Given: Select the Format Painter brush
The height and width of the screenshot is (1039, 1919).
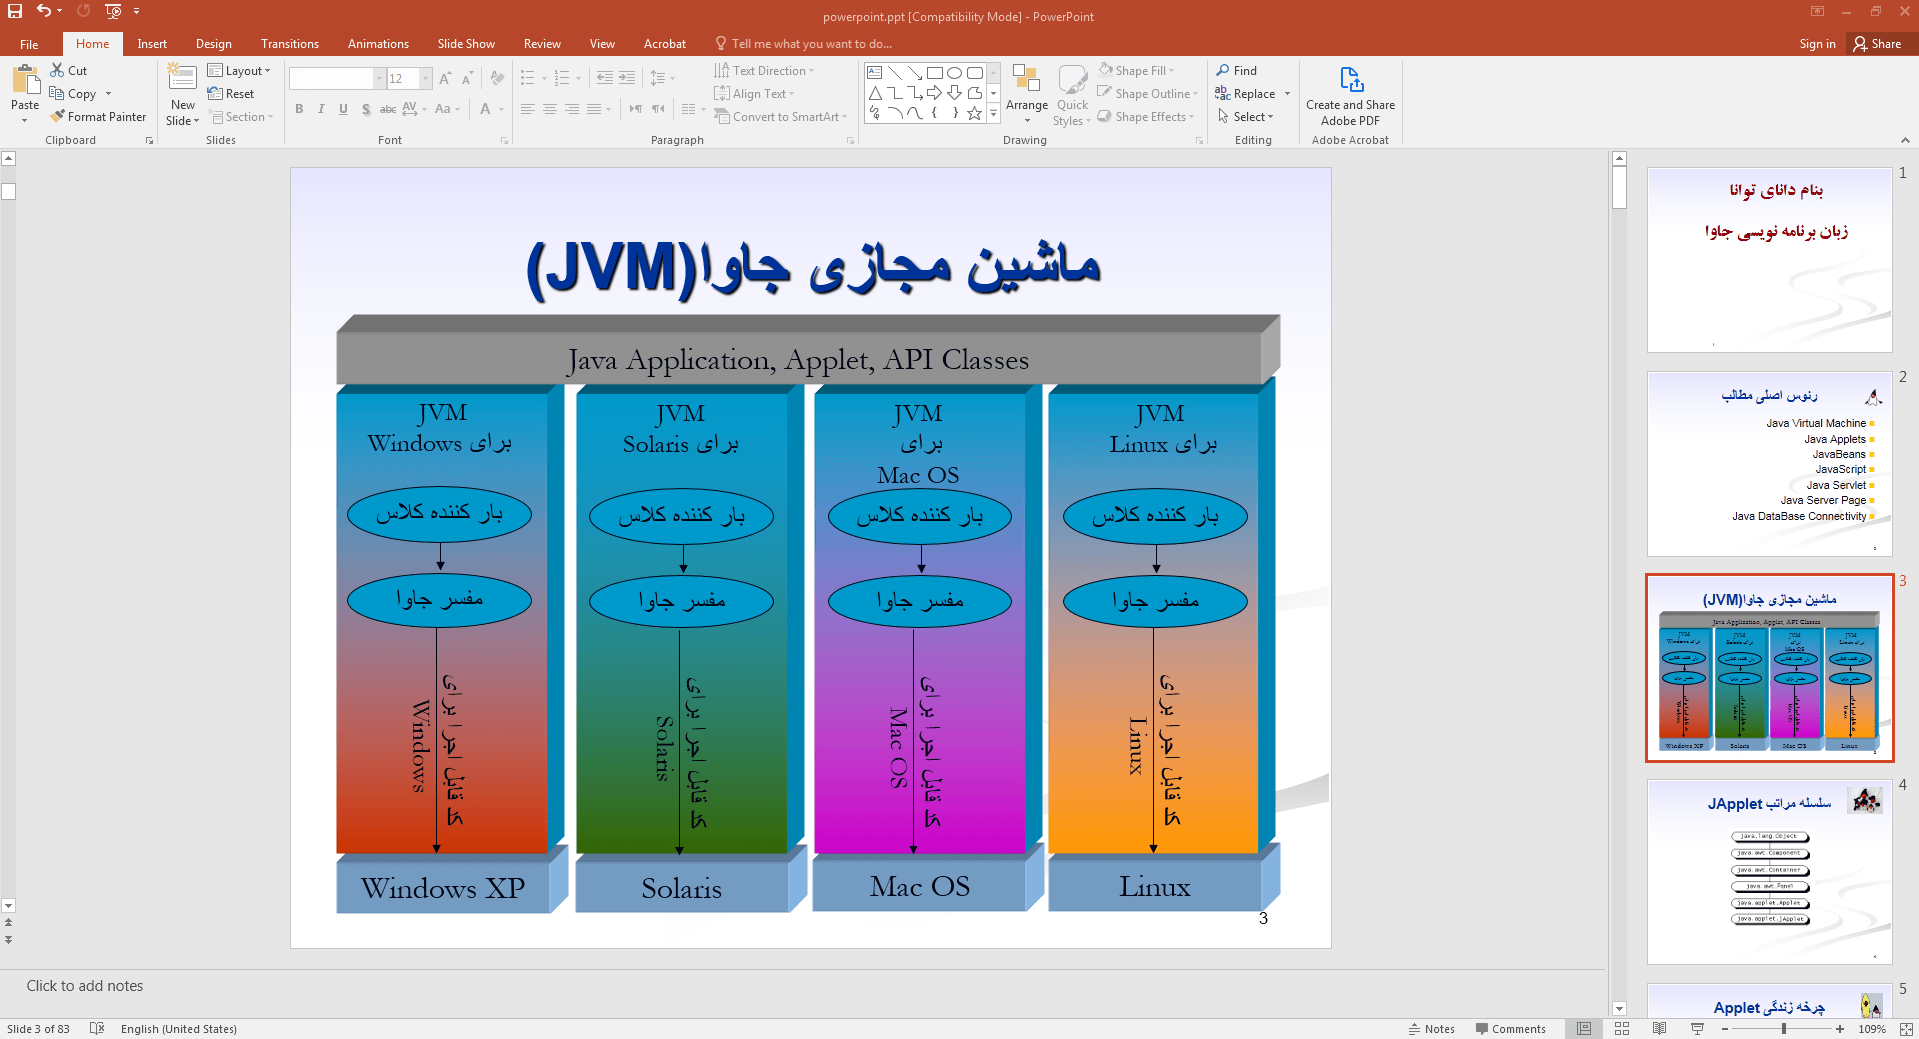Looking at the screenshot, I should click(x=57, y=116).
